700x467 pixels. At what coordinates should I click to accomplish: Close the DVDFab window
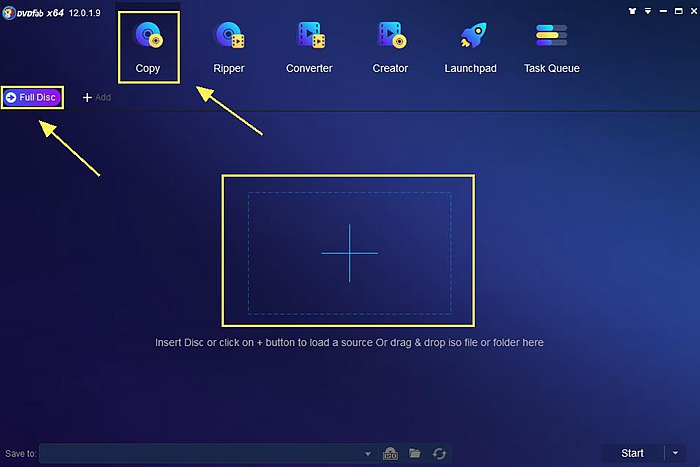[x=694, y=11]
